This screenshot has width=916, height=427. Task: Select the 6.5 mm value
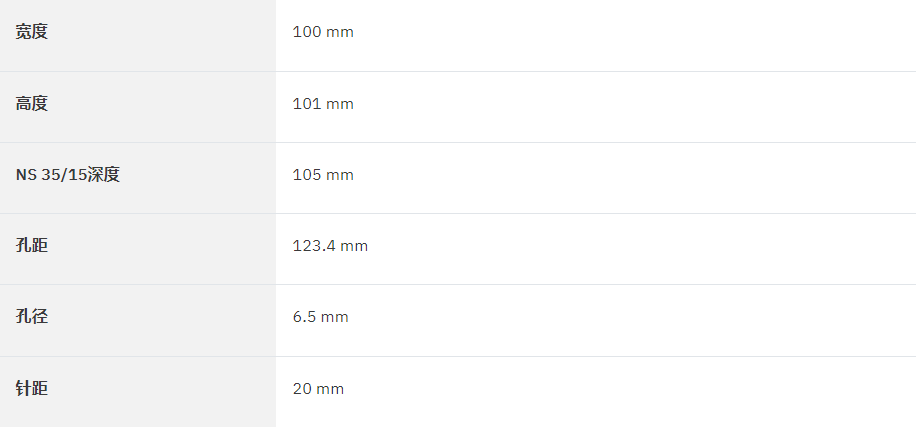321,317
